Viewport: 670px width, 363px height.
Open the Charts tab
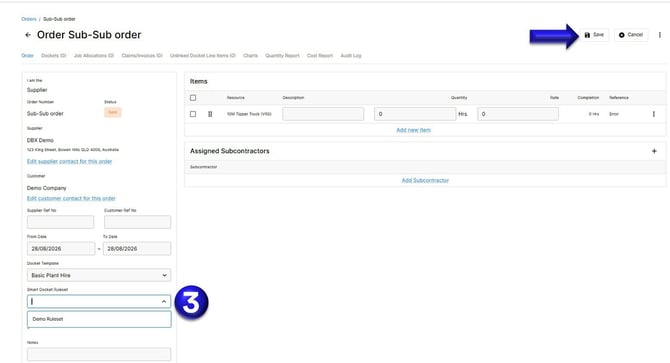coord(250,56)
